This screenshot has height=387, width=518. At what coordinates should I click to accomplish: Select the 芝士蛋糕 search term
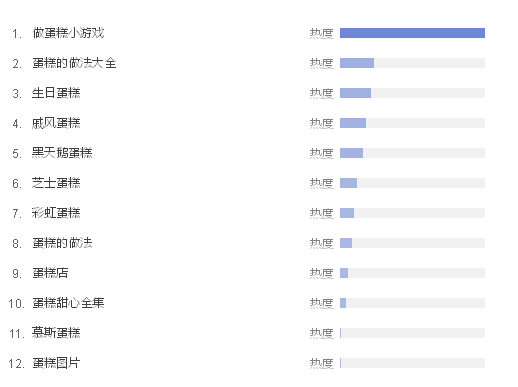[x=56, y=183]
